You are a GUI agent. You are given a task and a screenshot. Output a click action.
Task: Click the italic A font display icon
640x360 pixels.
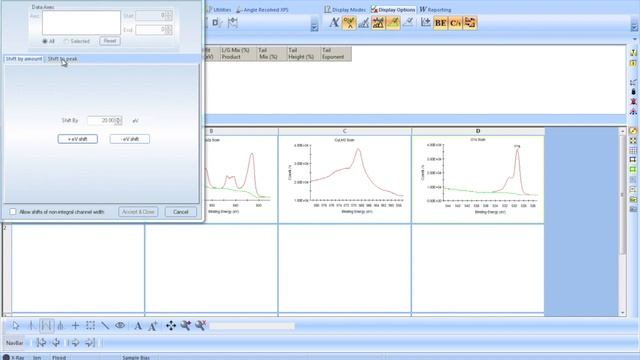pos(334,23)
